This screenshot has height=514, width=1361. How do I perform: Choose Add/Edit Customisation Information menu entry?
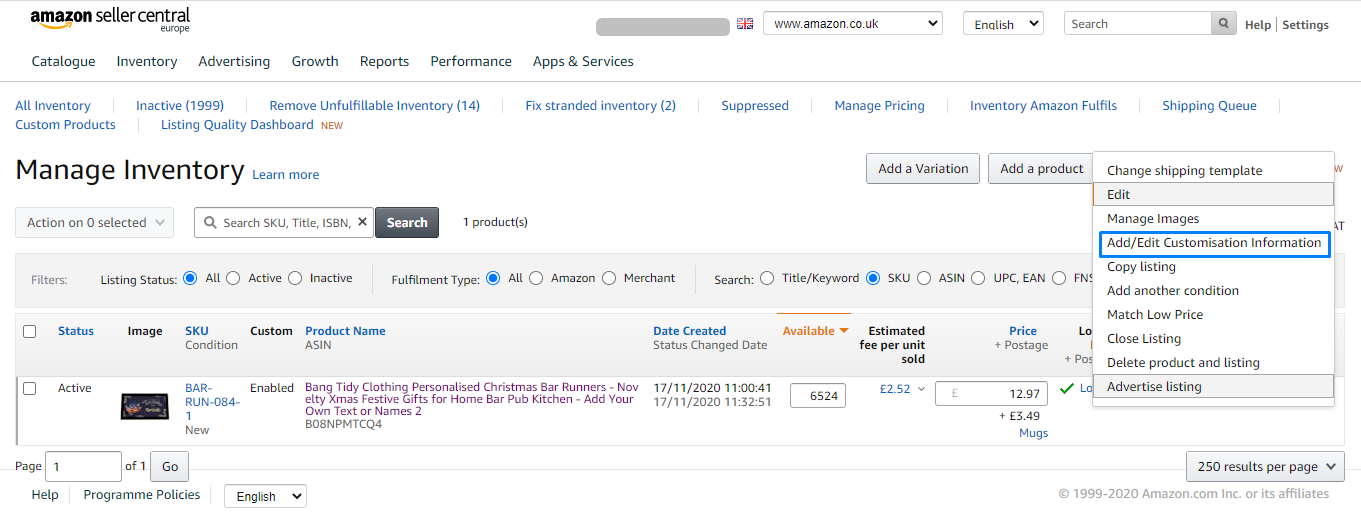pyautogui.click(x=1213, y=243)
